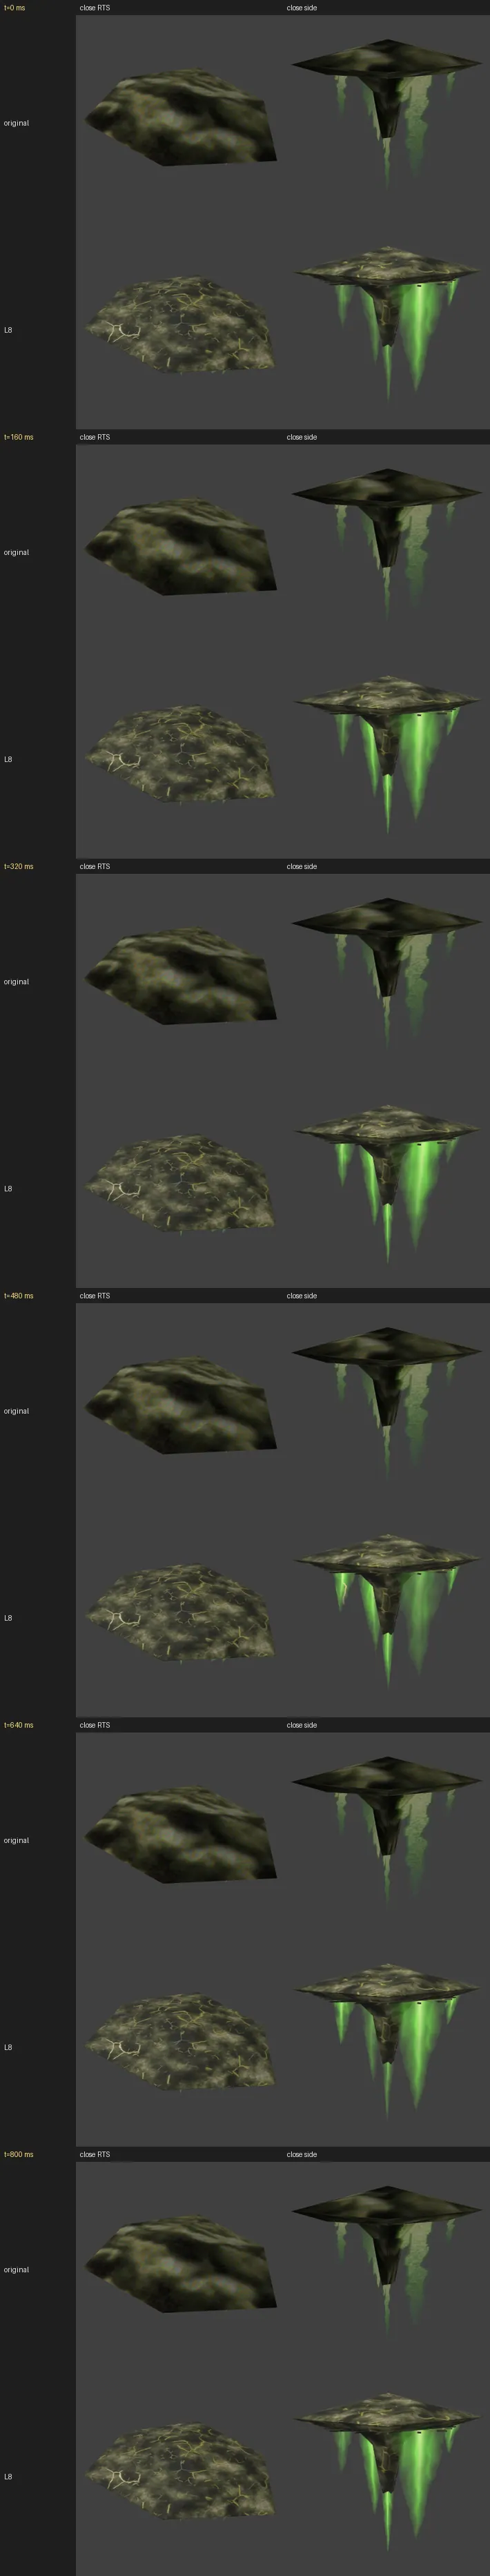Click "original" label in the t=0 ms section

pos(16,123)
